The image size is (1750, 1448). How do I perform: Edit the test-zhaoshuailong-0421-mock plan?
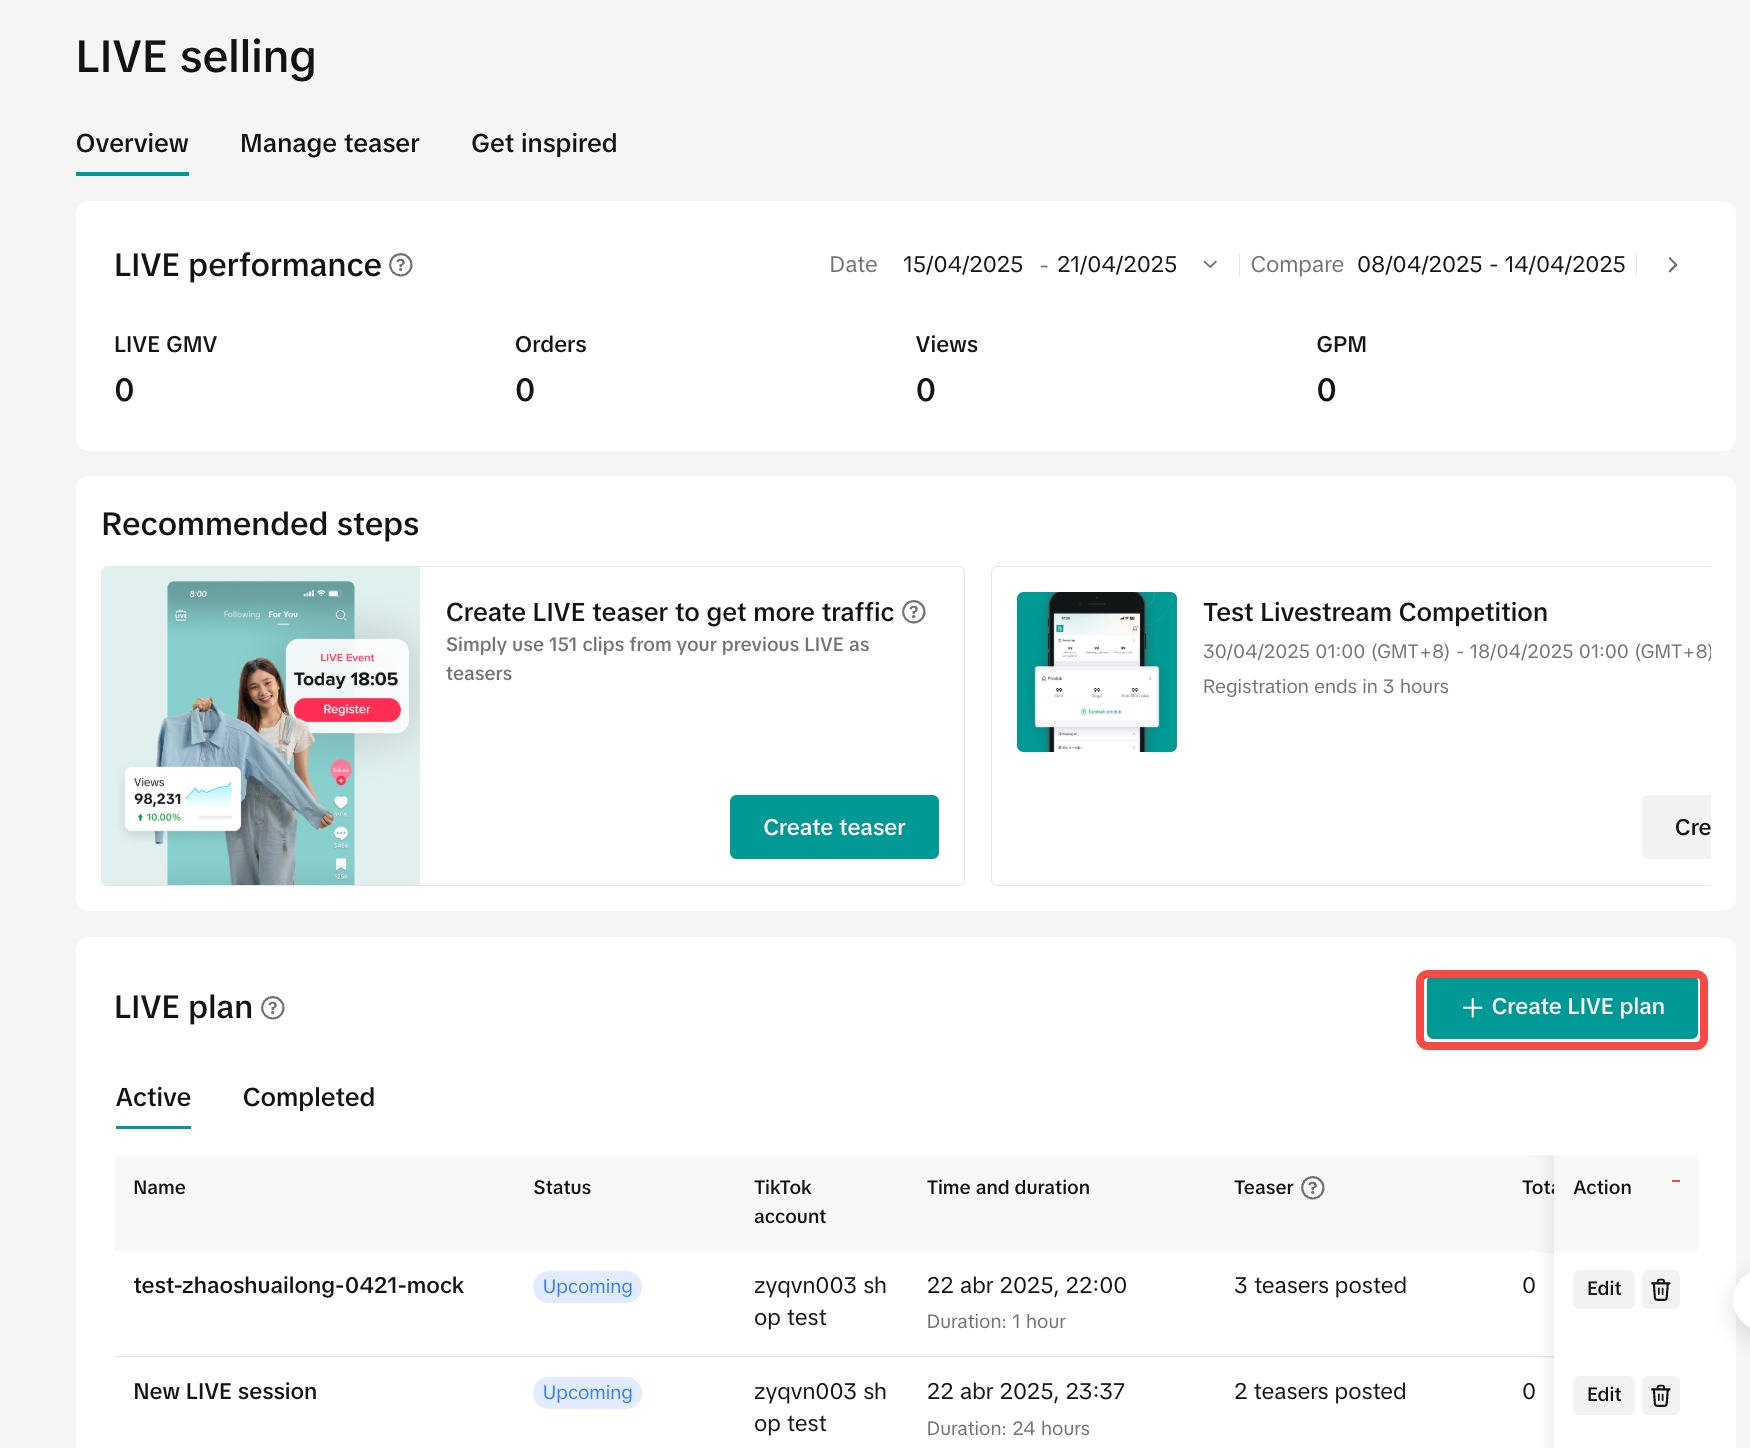pos(1603,1289)
